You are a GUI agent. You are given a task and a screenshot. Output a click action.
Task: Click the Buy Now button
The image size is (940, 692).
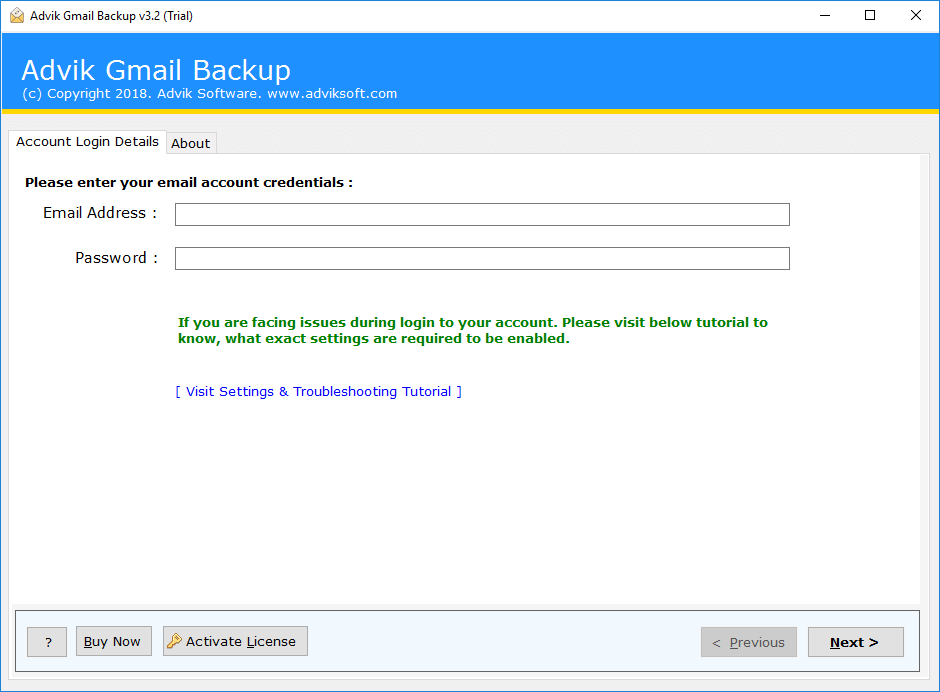pos(114,641)
